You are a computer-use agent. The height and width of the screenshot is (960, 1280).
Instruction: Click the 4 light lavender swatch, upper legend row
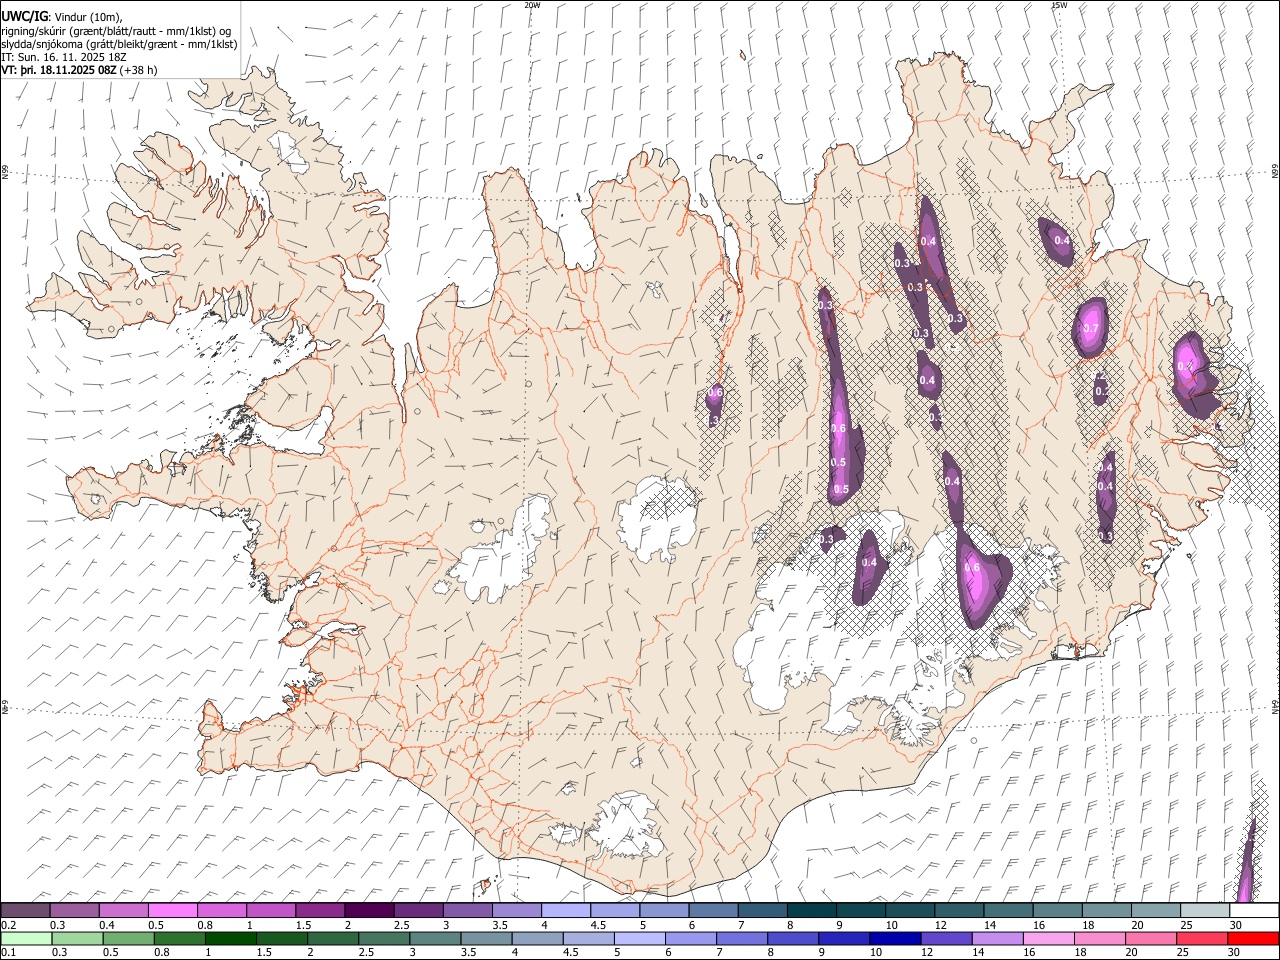pyautogui.click(x=565, y=910)
